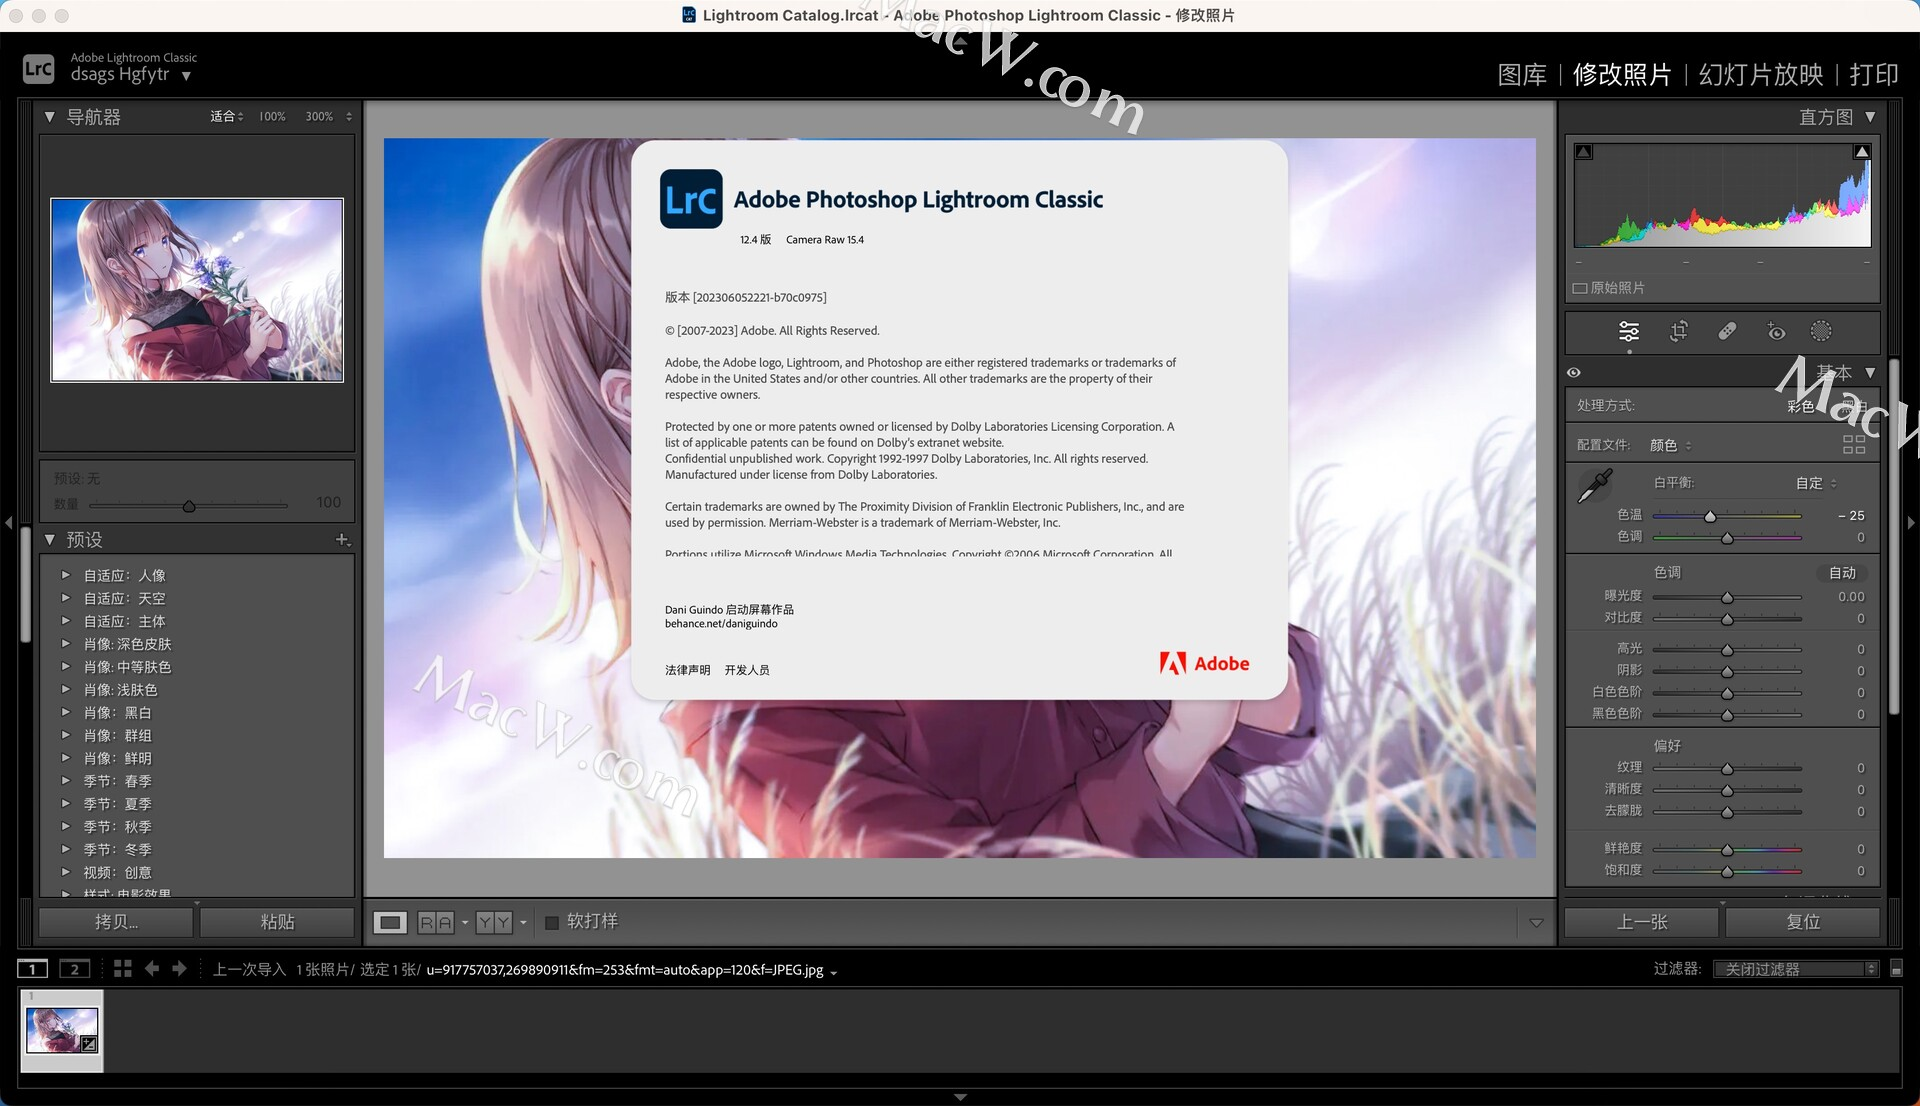Switch to R/A reference view
The image size is (1920, 1106).
pyautogui.click(x=436, y=922)
